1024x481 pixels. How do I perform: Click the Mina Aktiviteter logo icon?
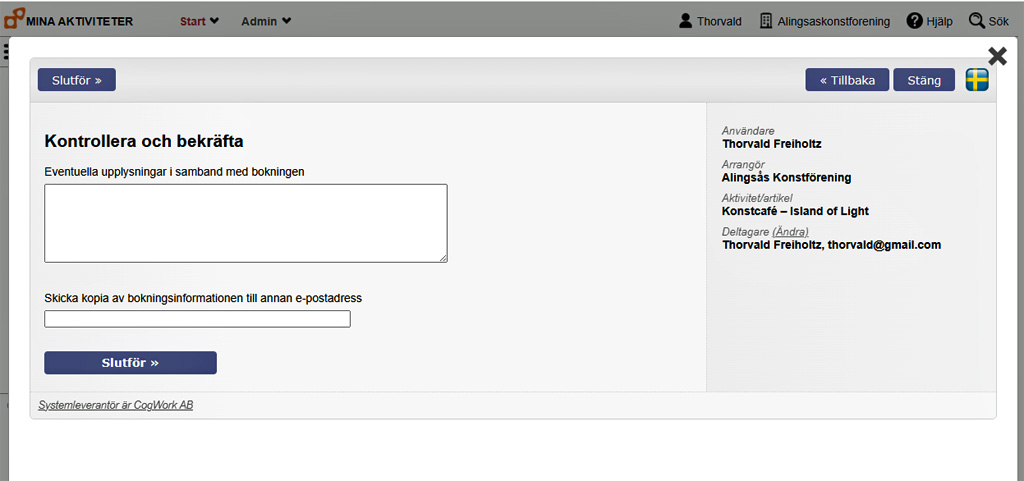[x=15, y=19]
